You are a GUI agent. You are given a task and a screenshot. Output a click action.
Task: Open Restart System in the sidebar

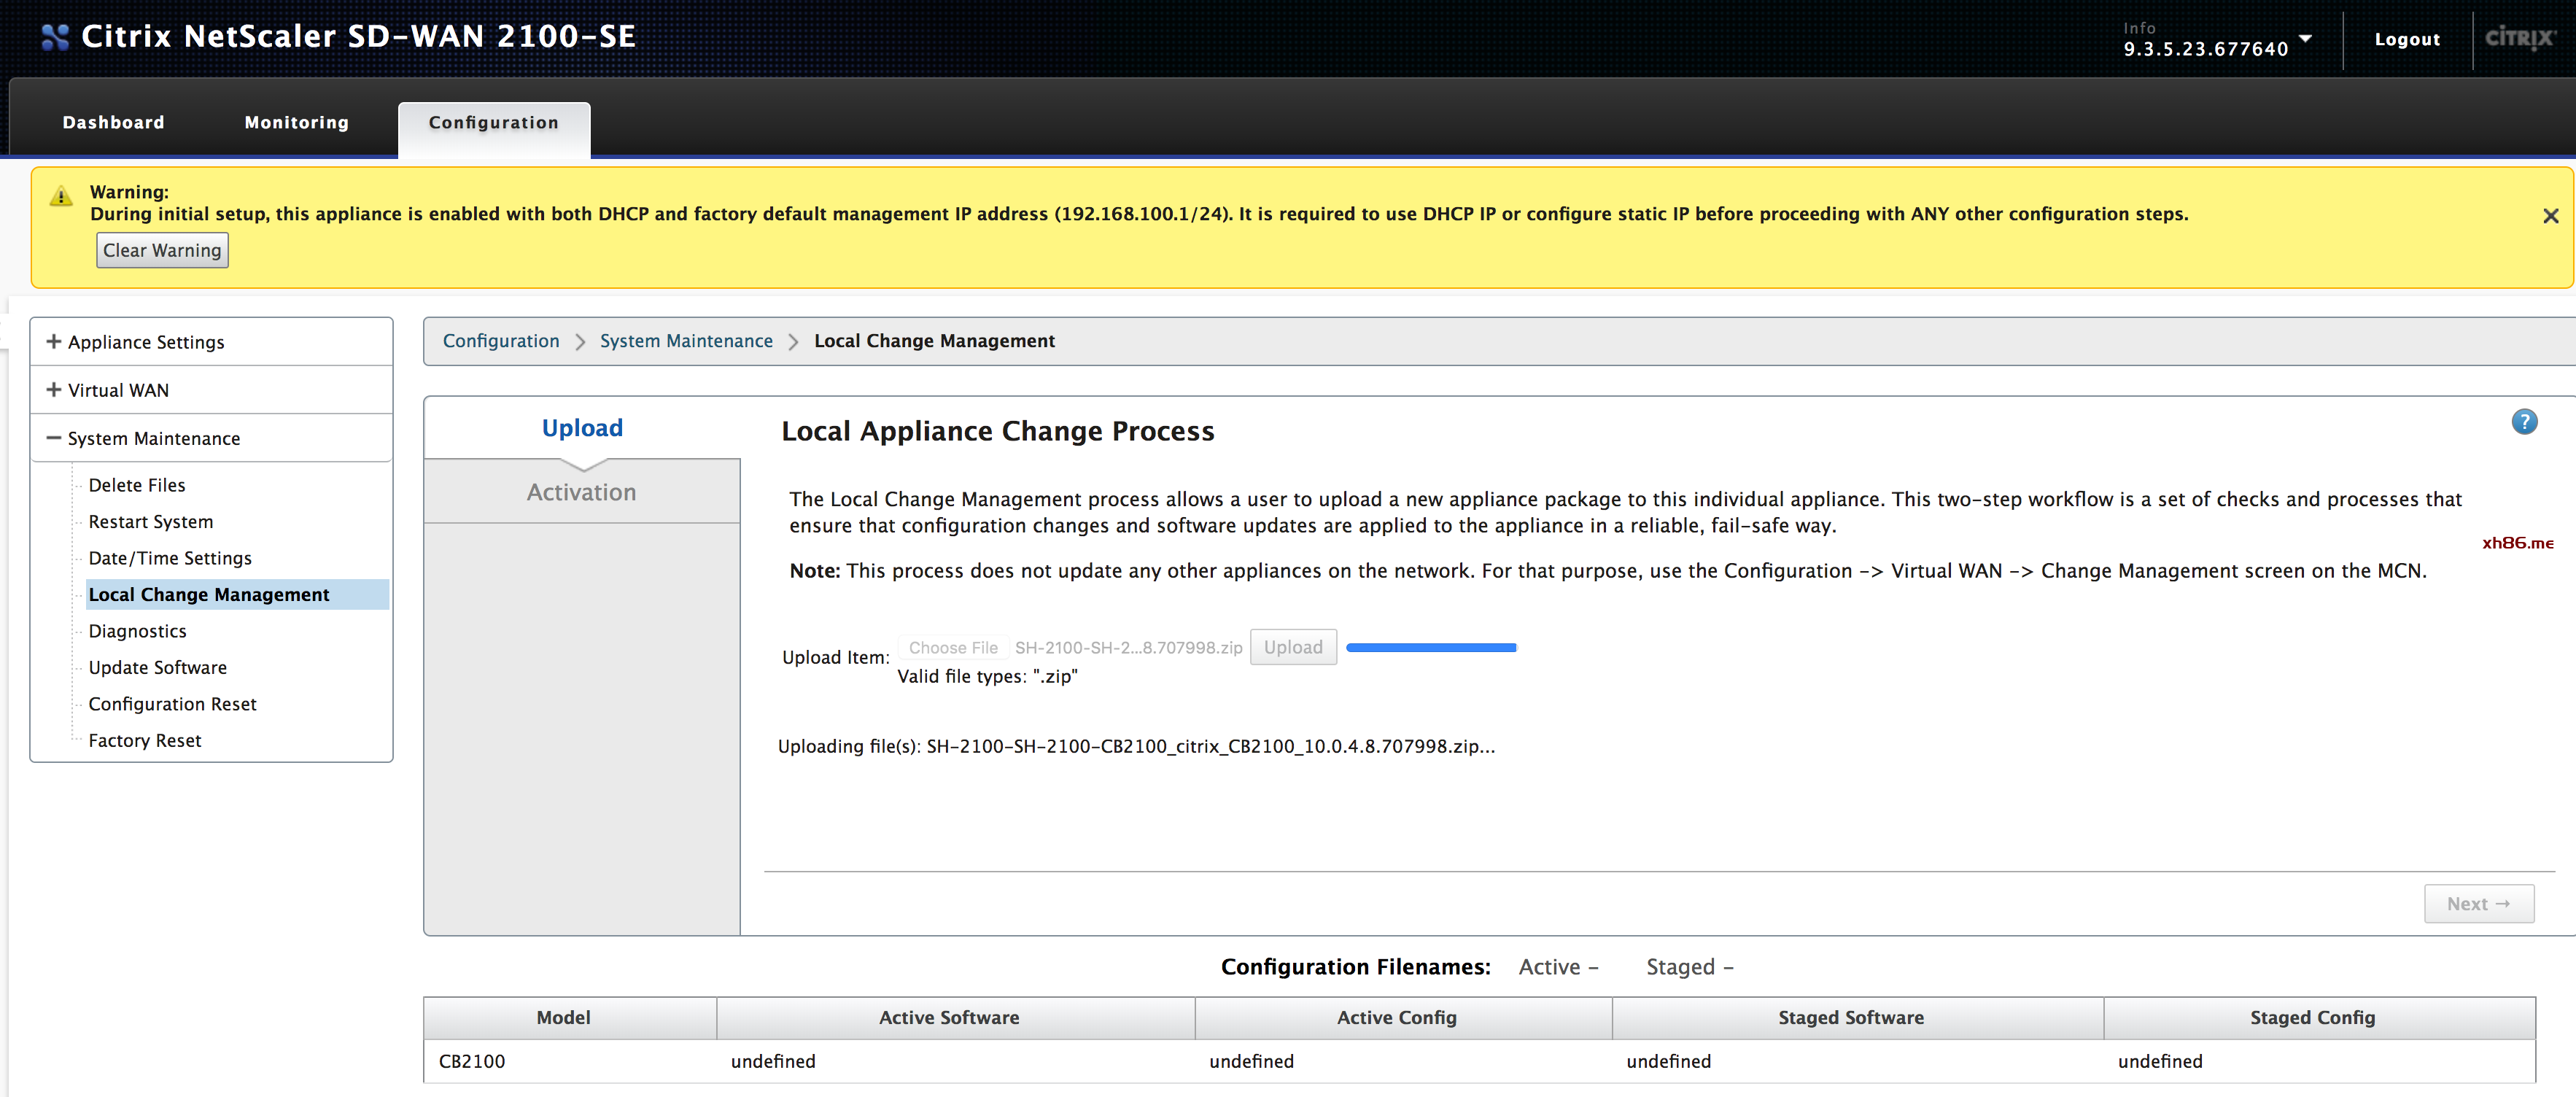coord(151,522)
